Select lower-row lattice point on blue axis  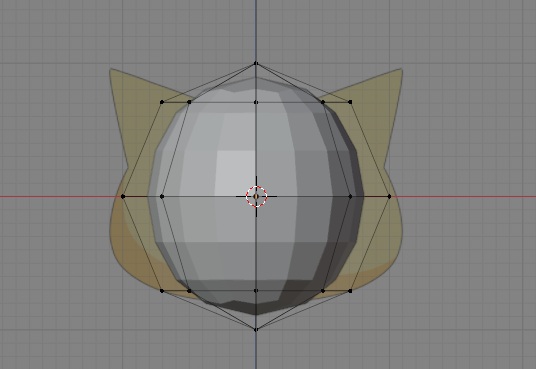[256, 291]
